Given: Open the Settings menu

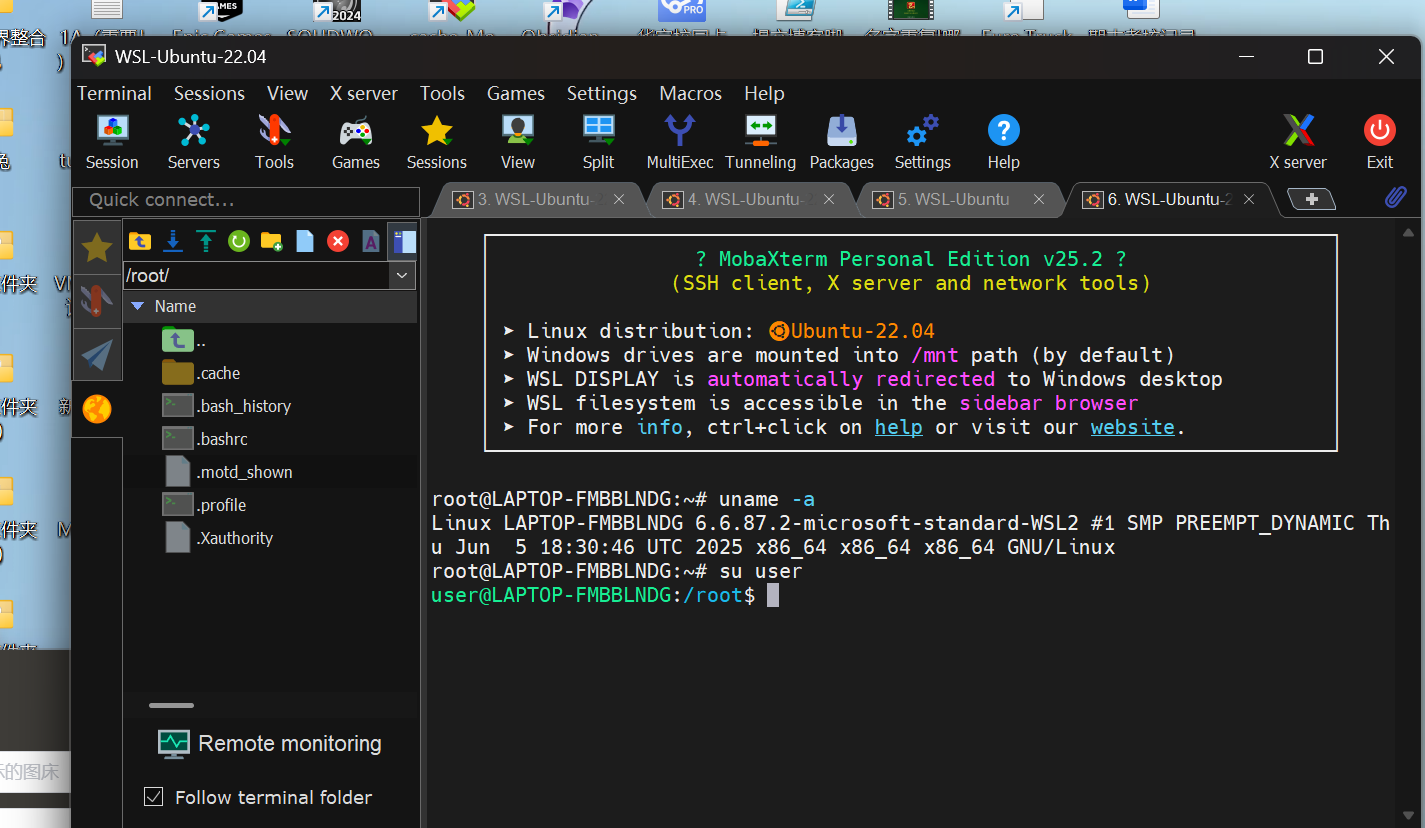Looking at the screenshot, I should (602, 93).
